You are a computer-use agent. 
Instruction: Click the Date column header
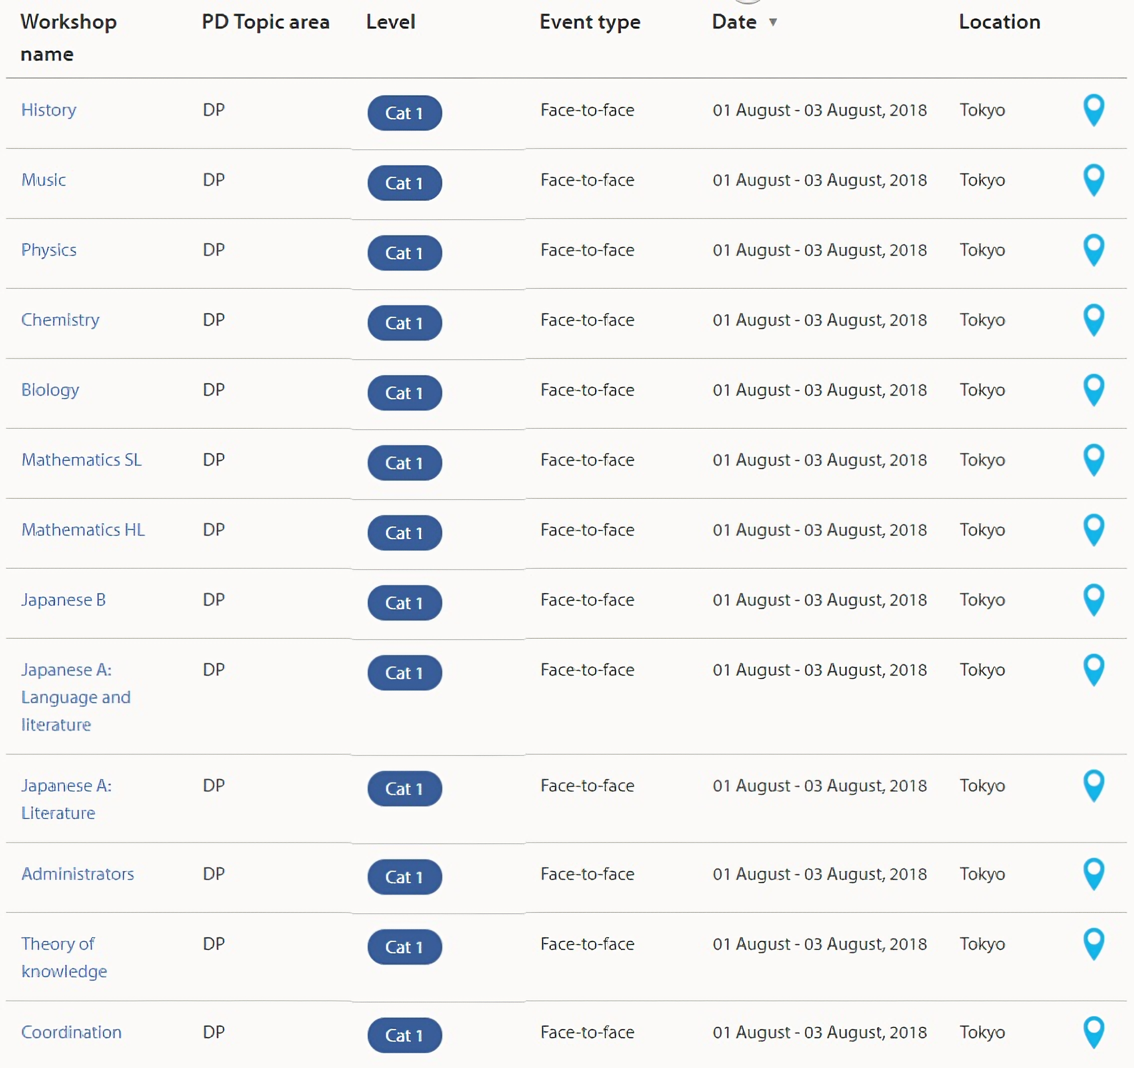click(x=734, y=22)
